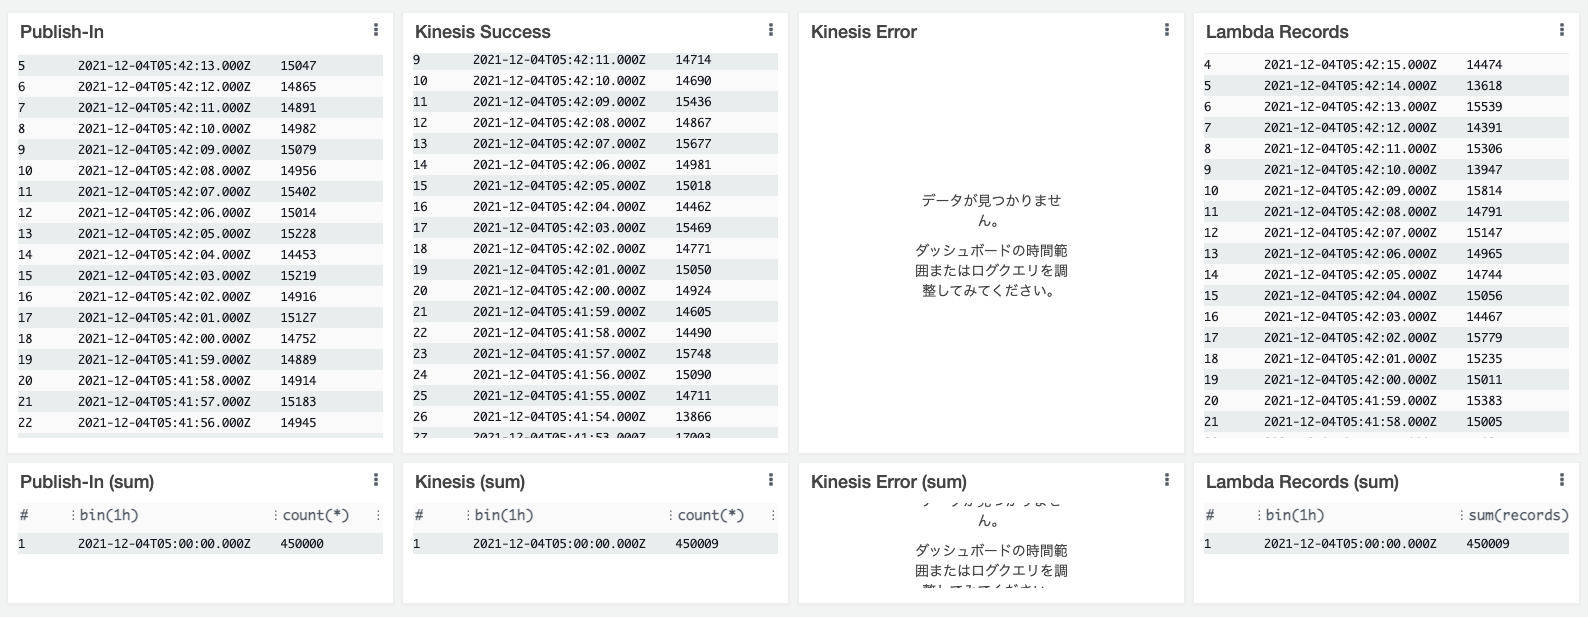Click the Lambda Records (sum) widget title
Image resolution: width=1588 pixels, height=617 pixels.
pos(1302,482)
